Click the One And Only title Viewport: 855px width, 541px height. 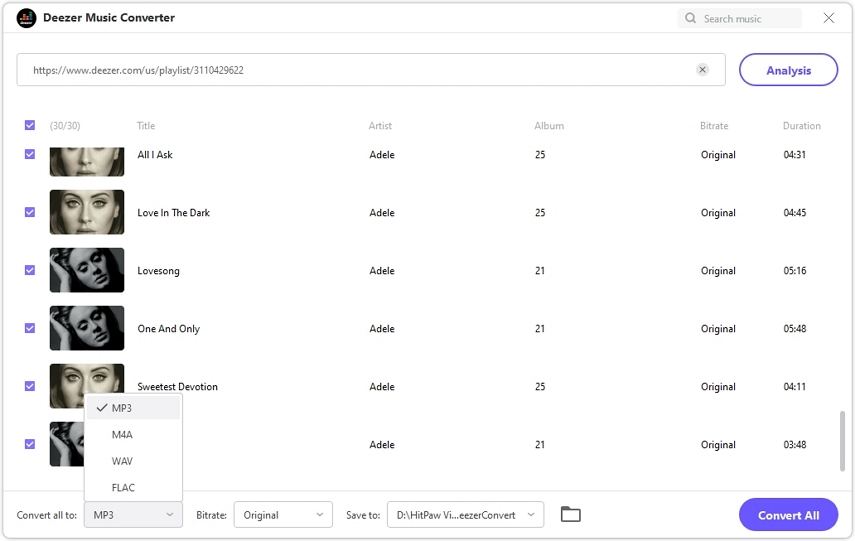168,329
